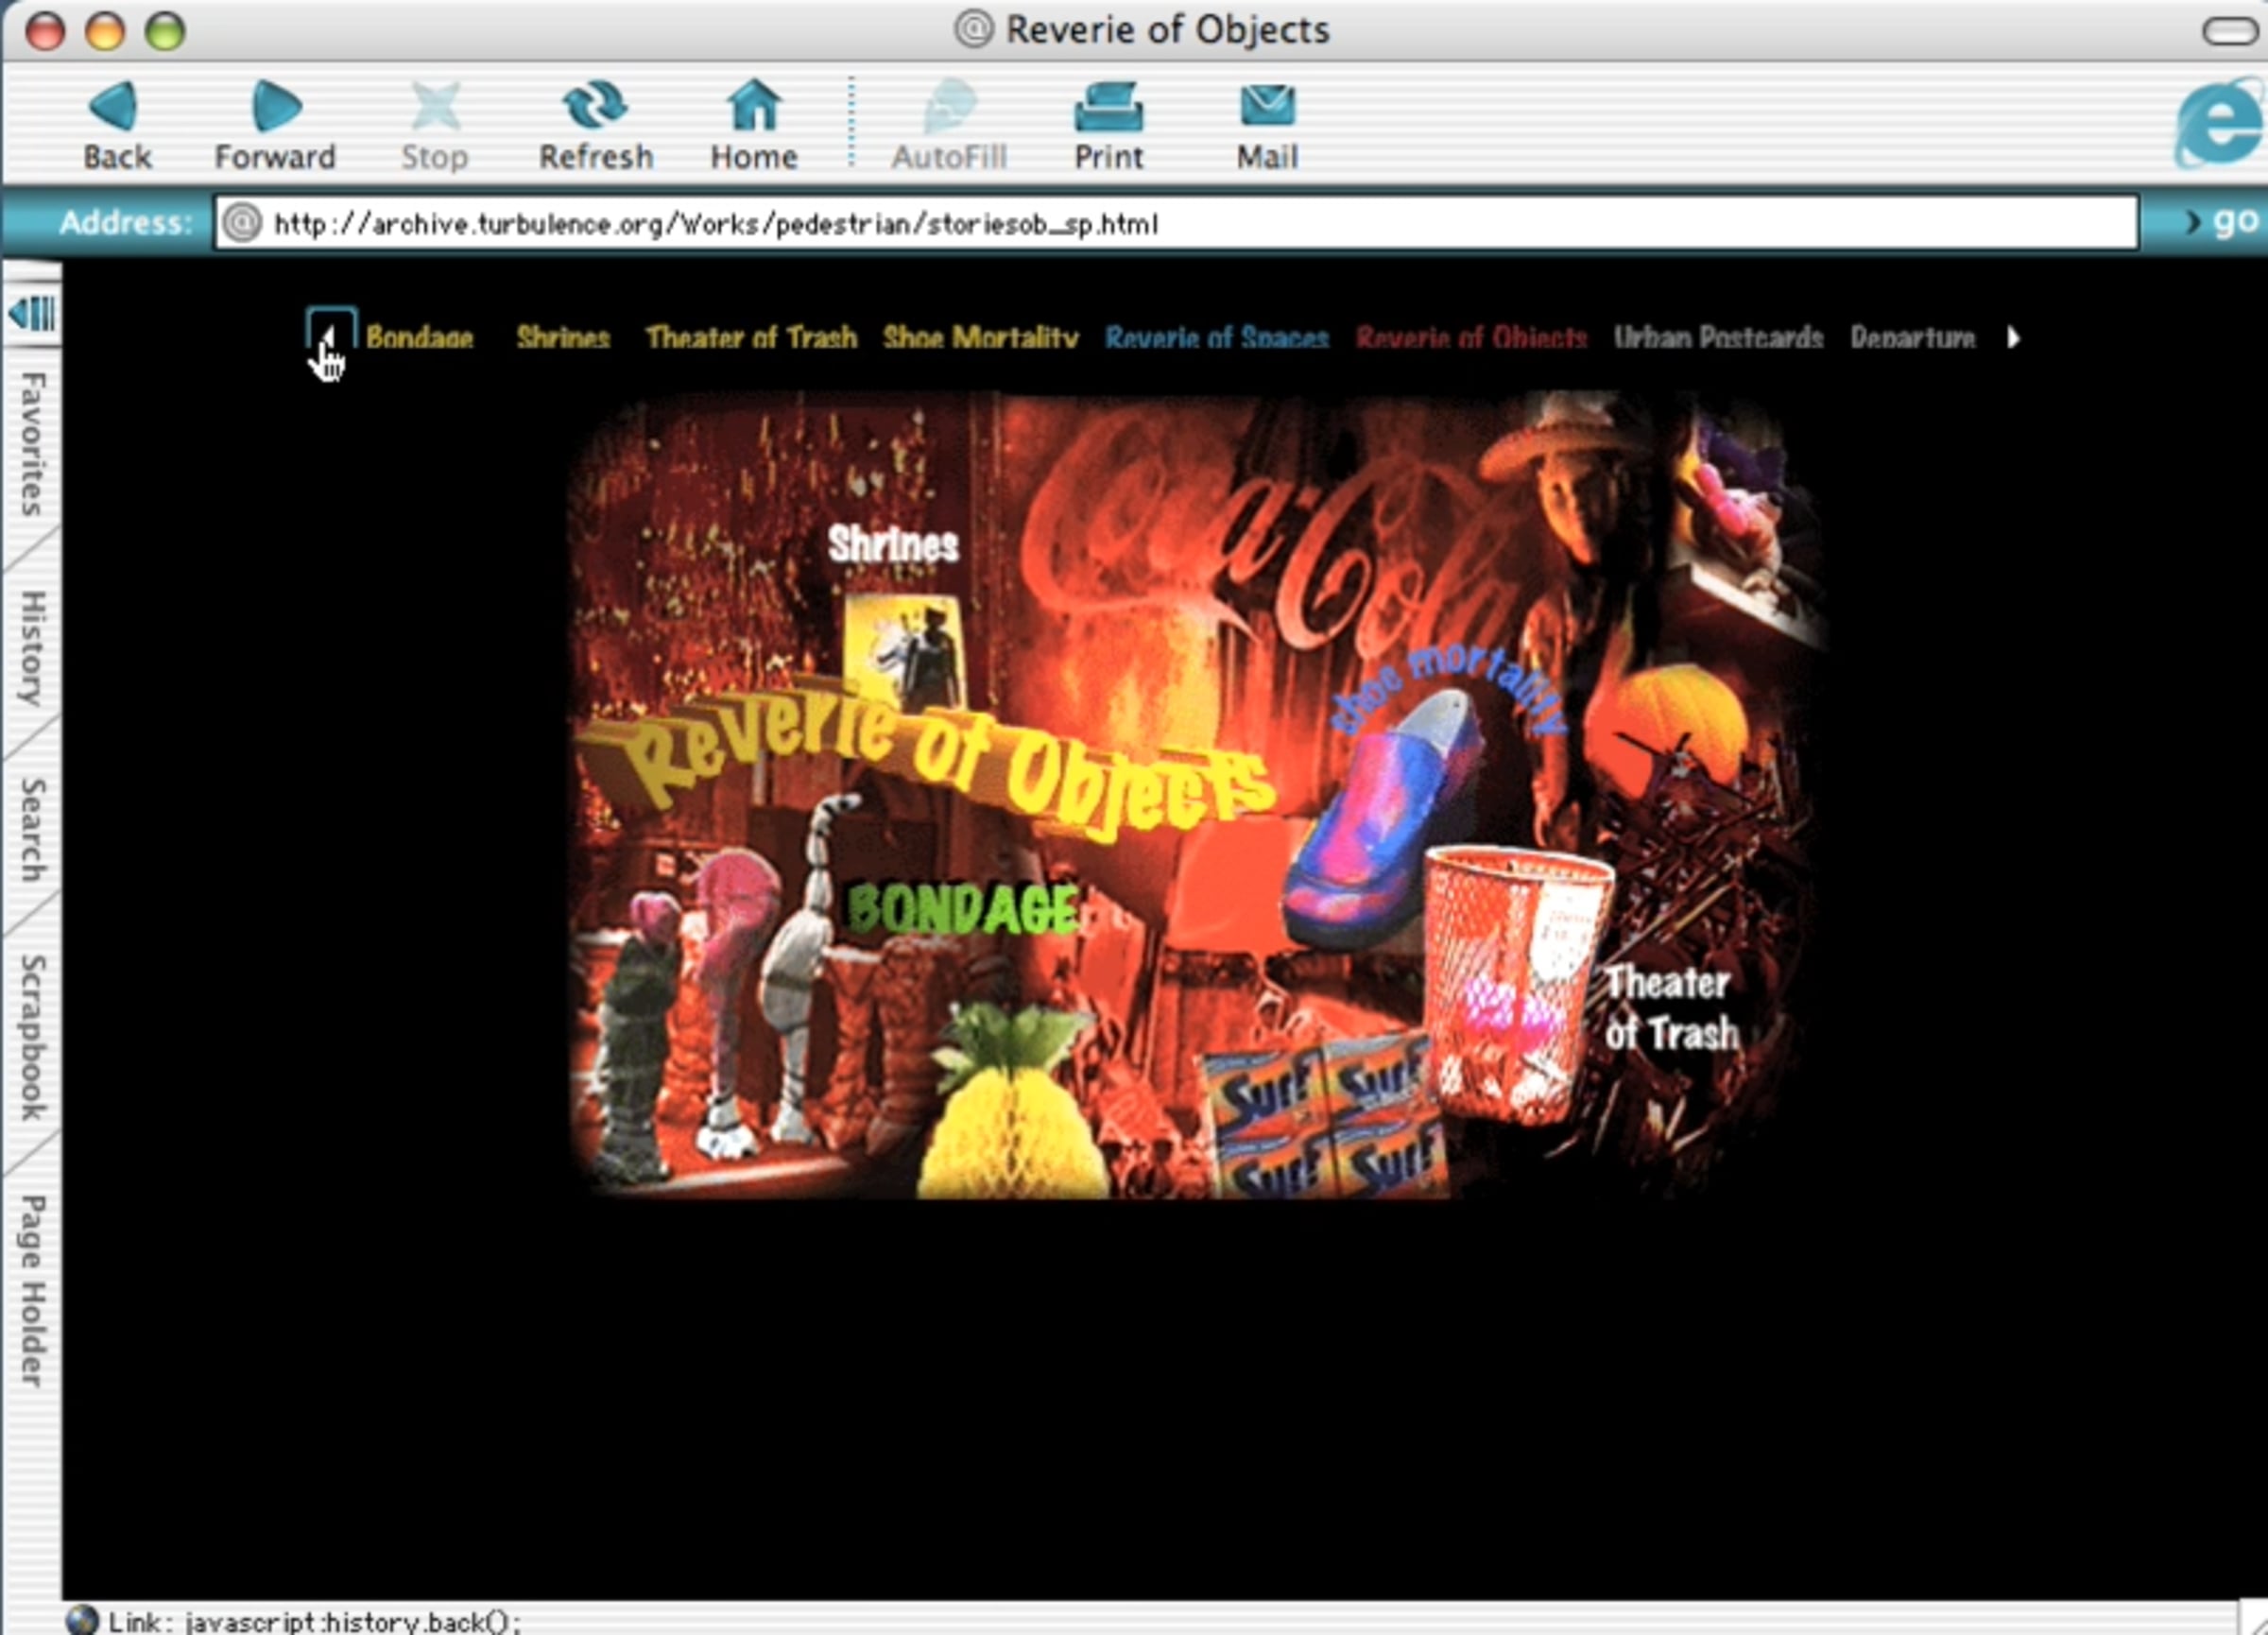Click the go button beside address bar
The image size is (2268, 1635).
[2224, 221]
